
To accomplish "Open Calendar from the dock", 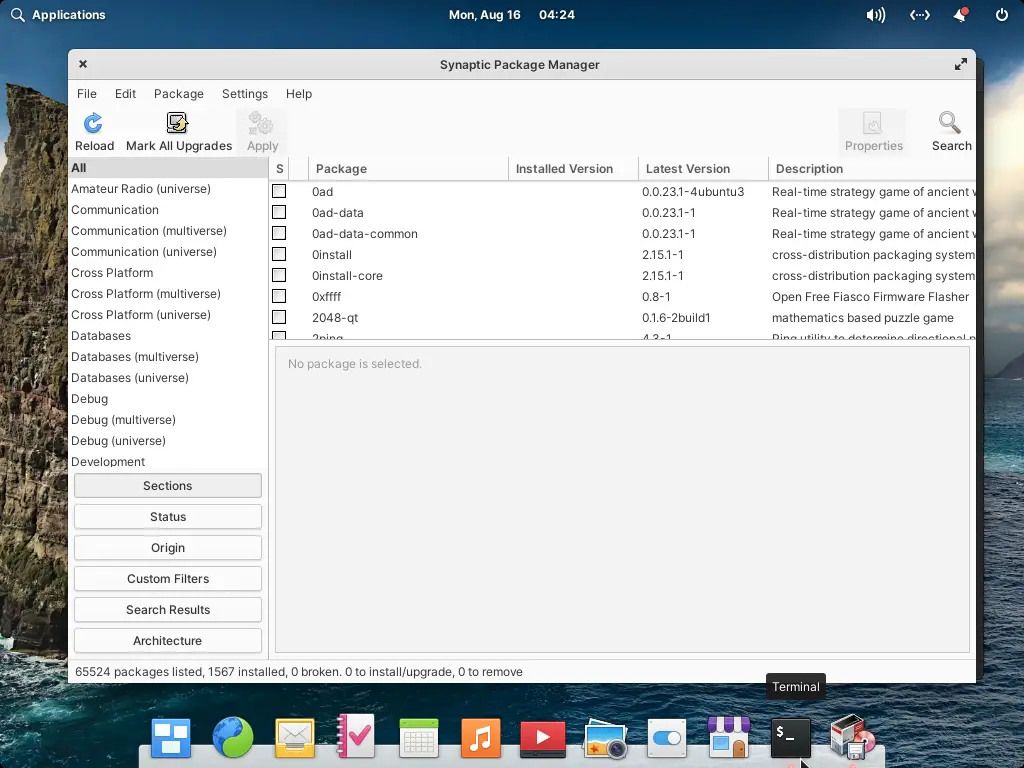I will click(419, 738).
